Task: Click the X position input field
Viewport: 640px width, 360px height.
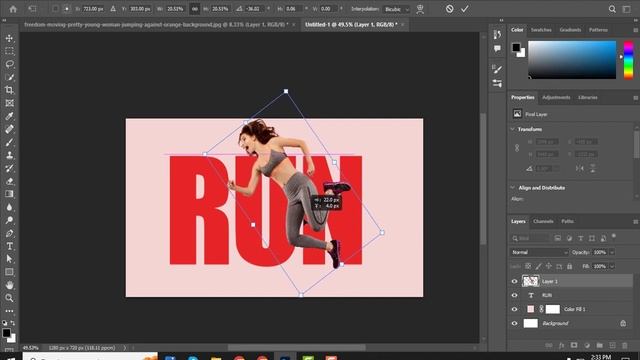Action: (x=92, y=9)
